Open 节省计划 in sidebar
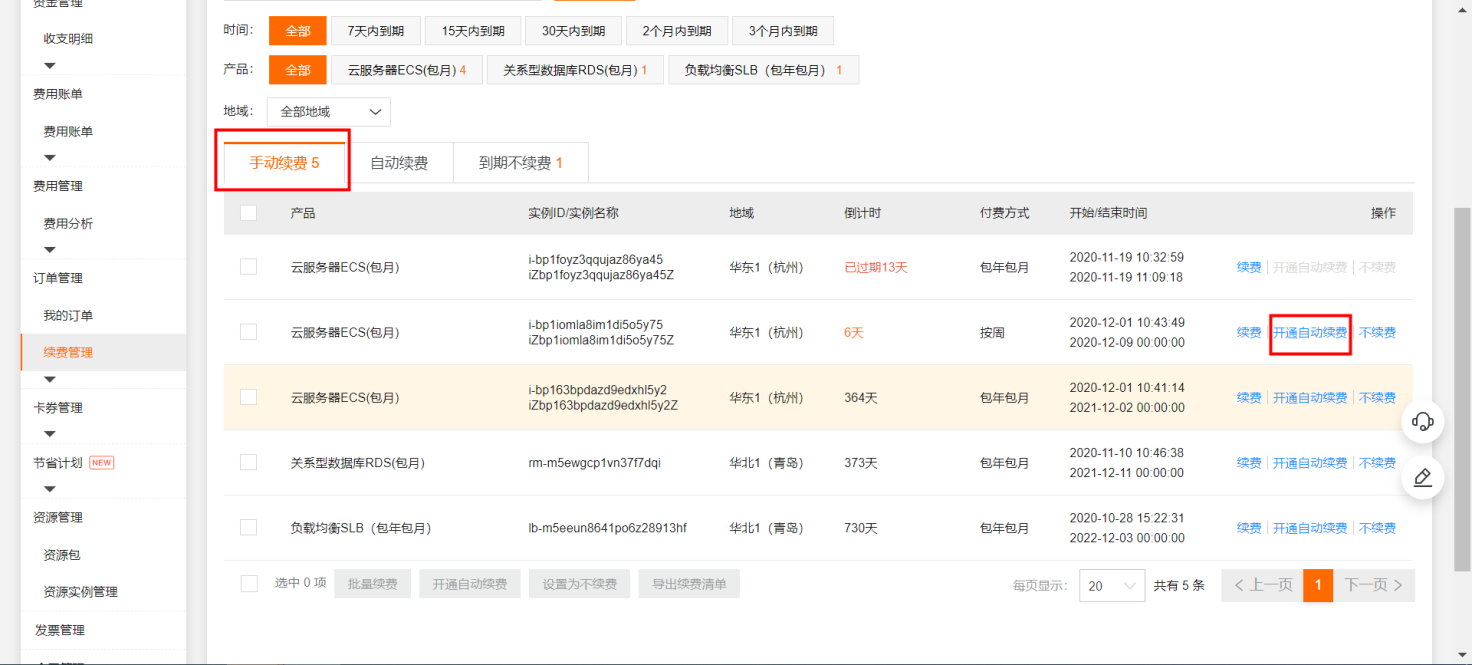The width and height of the screenshot is (1472, 665). (58, 462)
